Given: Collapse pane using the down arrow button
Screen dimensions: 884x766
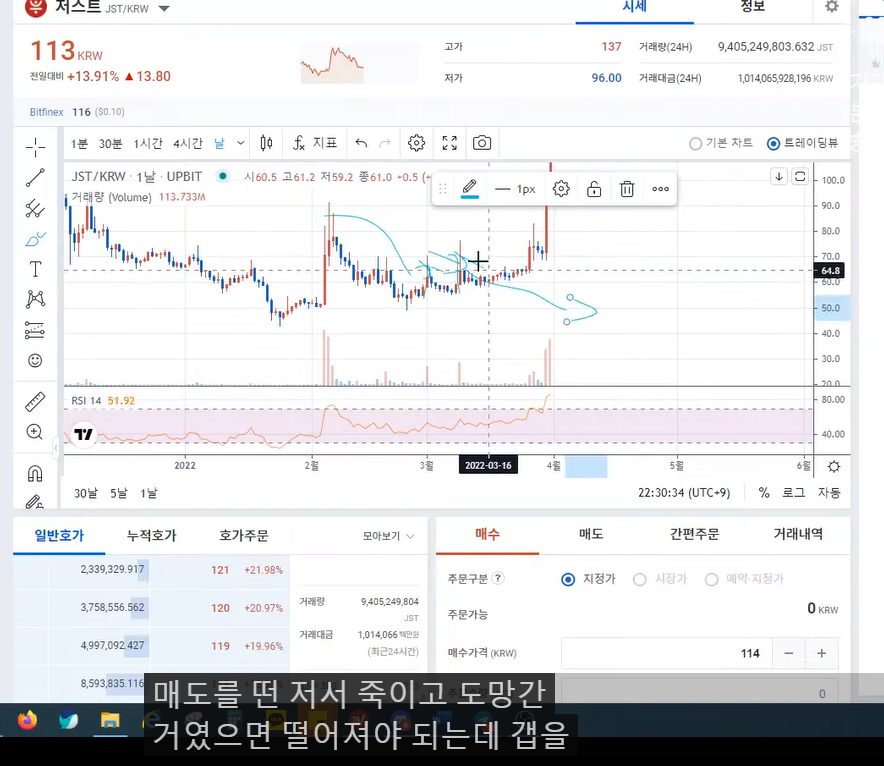Looking at the screenshot, I should 779,176.
